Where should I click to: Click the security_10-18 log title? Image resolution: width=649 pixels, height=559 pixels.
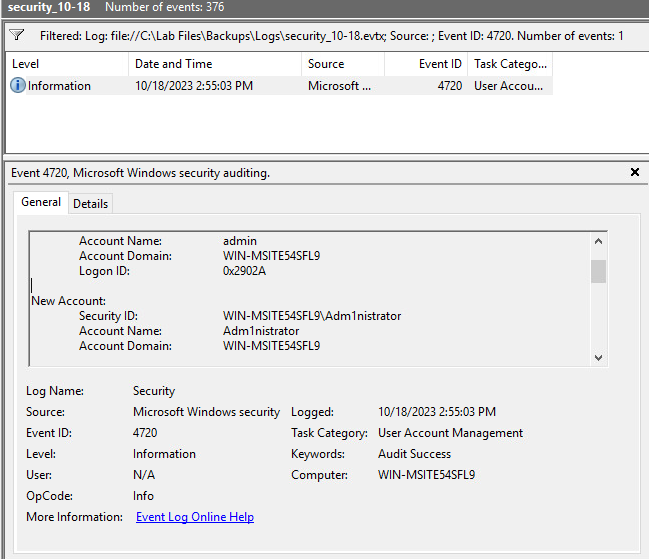tap(49, 7)
